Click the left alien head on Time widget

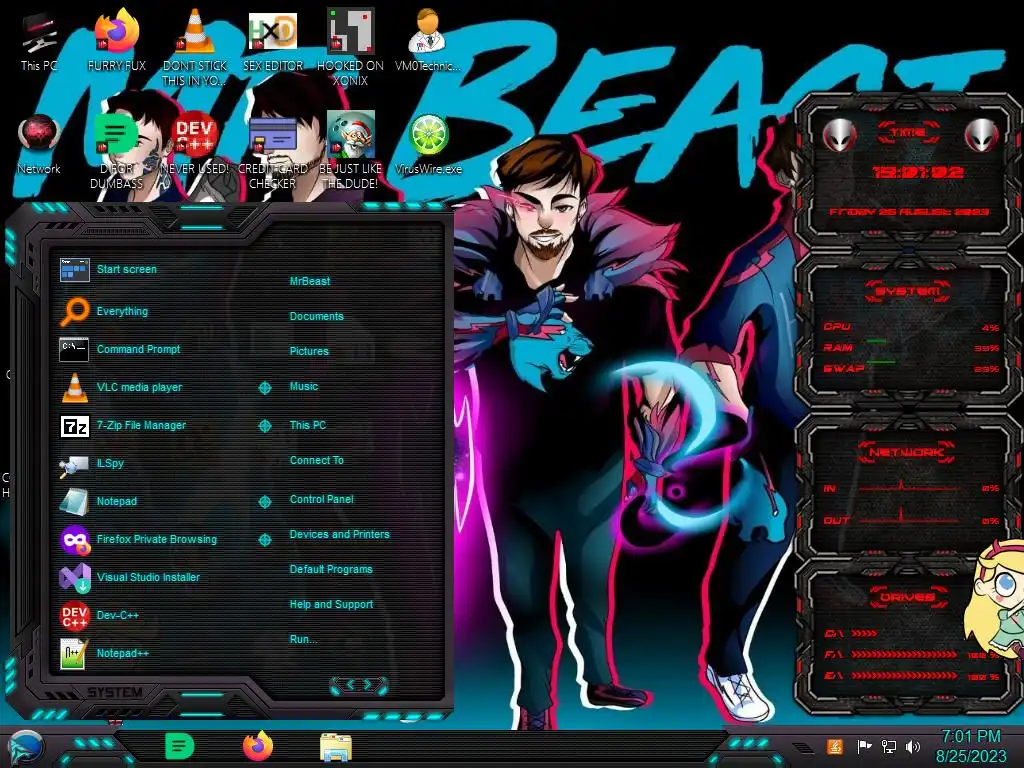point(839,135)
